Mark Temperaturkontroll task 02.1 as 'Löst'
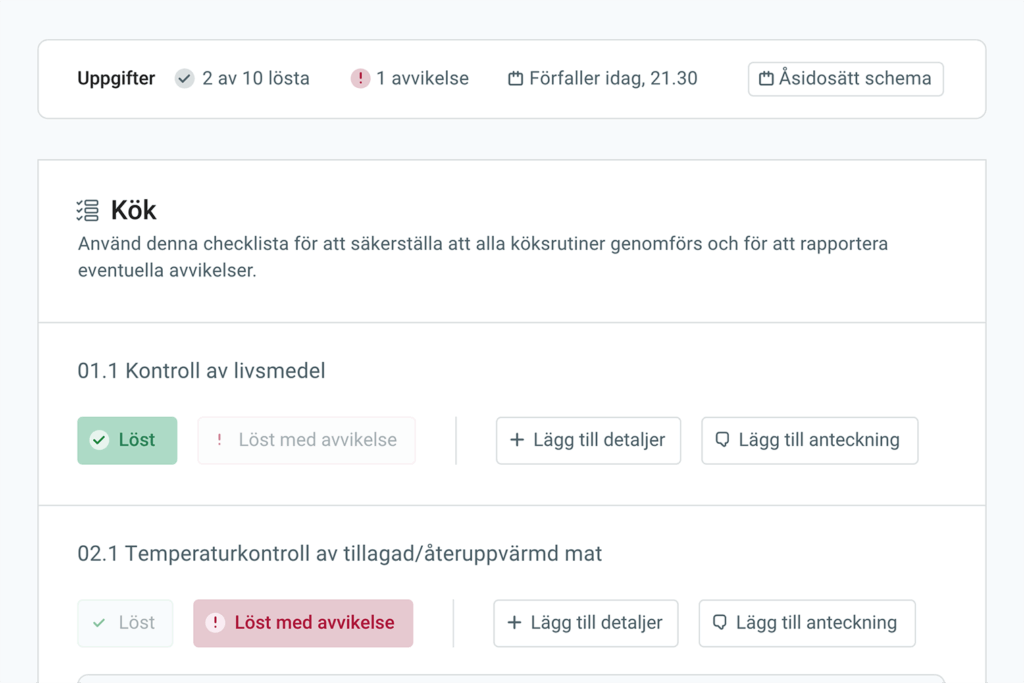This screenshot has width=1024, height=683. click(x=125, y=623)
